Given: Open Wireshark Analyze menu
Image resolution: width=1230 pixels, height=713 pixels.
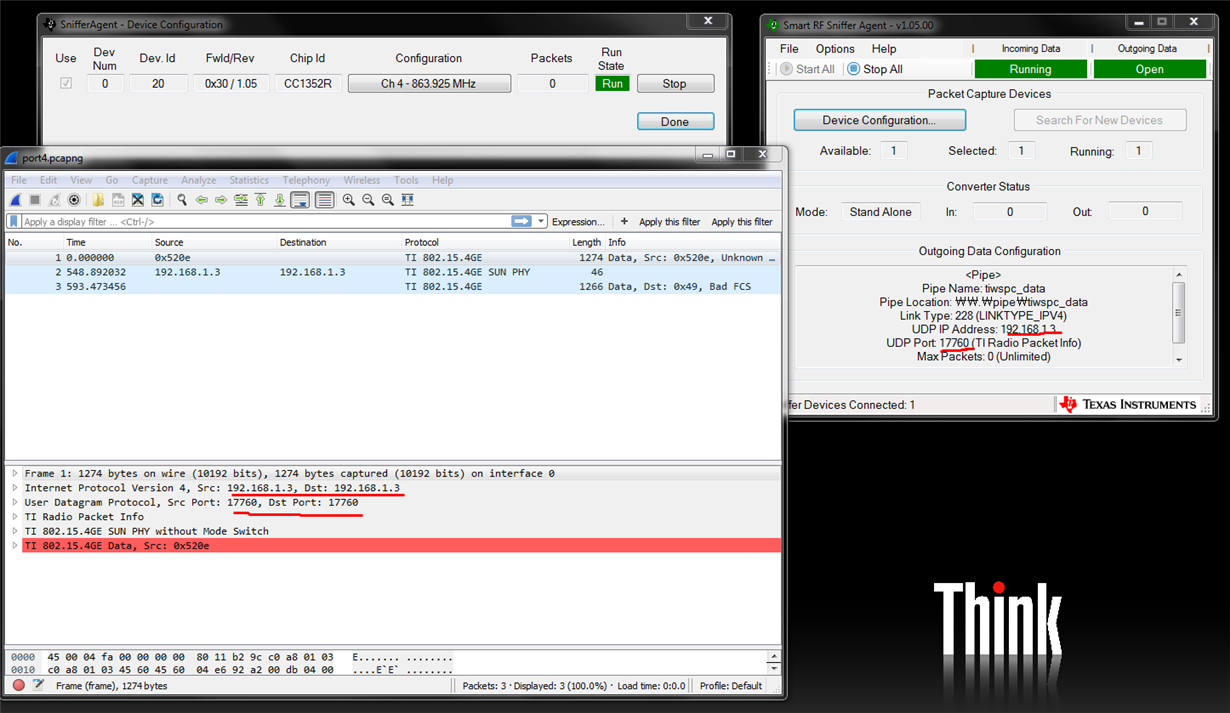Looking at the screenshot, I should click(x=198, y=180).
